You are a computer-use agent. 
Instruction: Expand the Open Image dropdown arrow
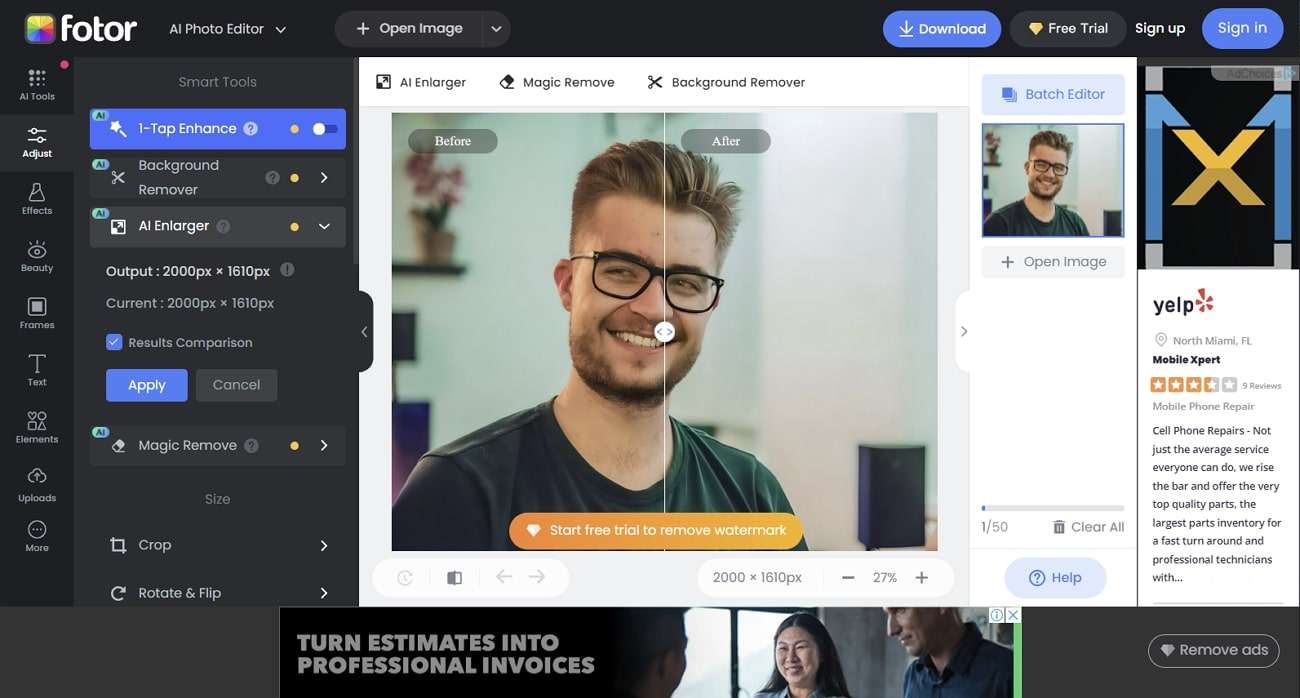(x=496, y=29)
